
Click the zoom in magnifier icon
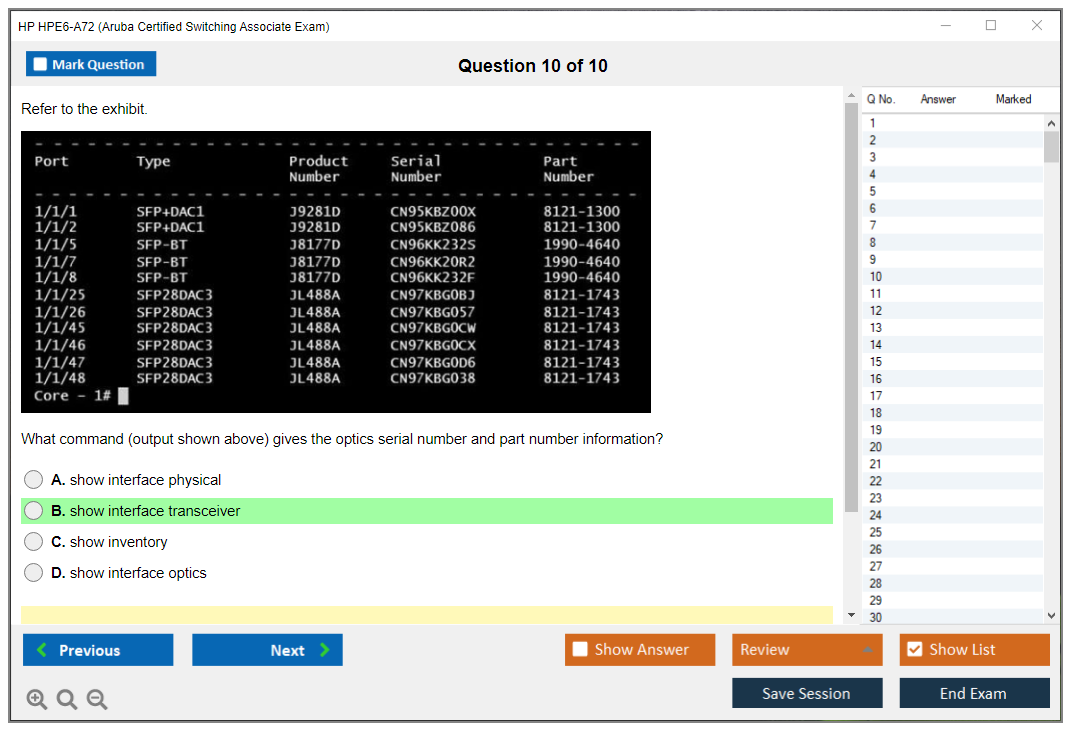(37, 700)
